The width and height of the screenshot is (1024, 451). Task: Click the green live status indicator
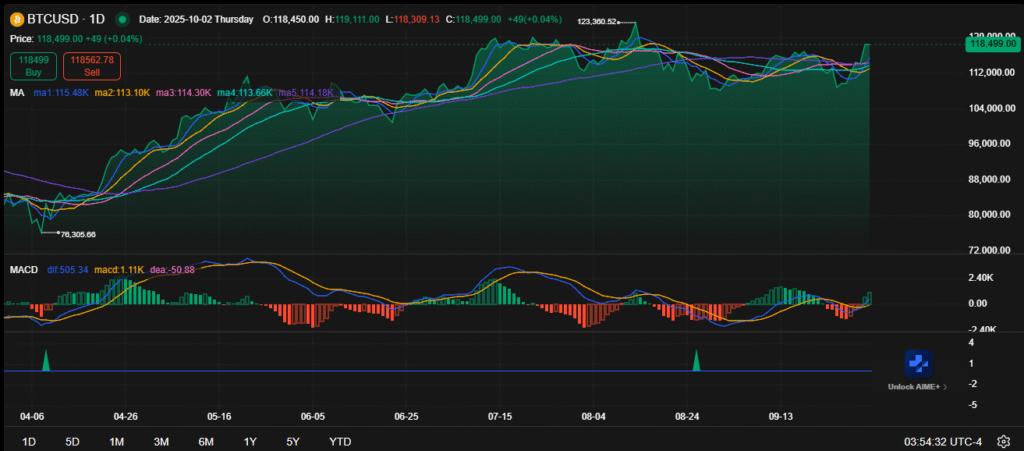pyautogui.click(x=122, y=19)
